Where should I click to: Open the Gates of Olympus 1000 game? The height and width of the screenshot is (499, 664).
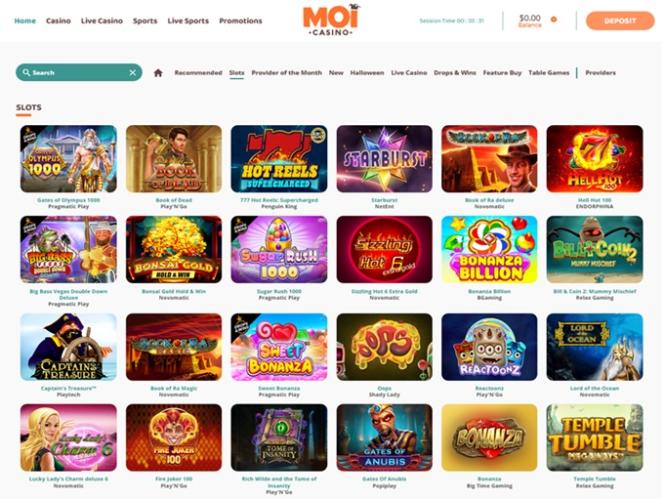click(69, 159)
